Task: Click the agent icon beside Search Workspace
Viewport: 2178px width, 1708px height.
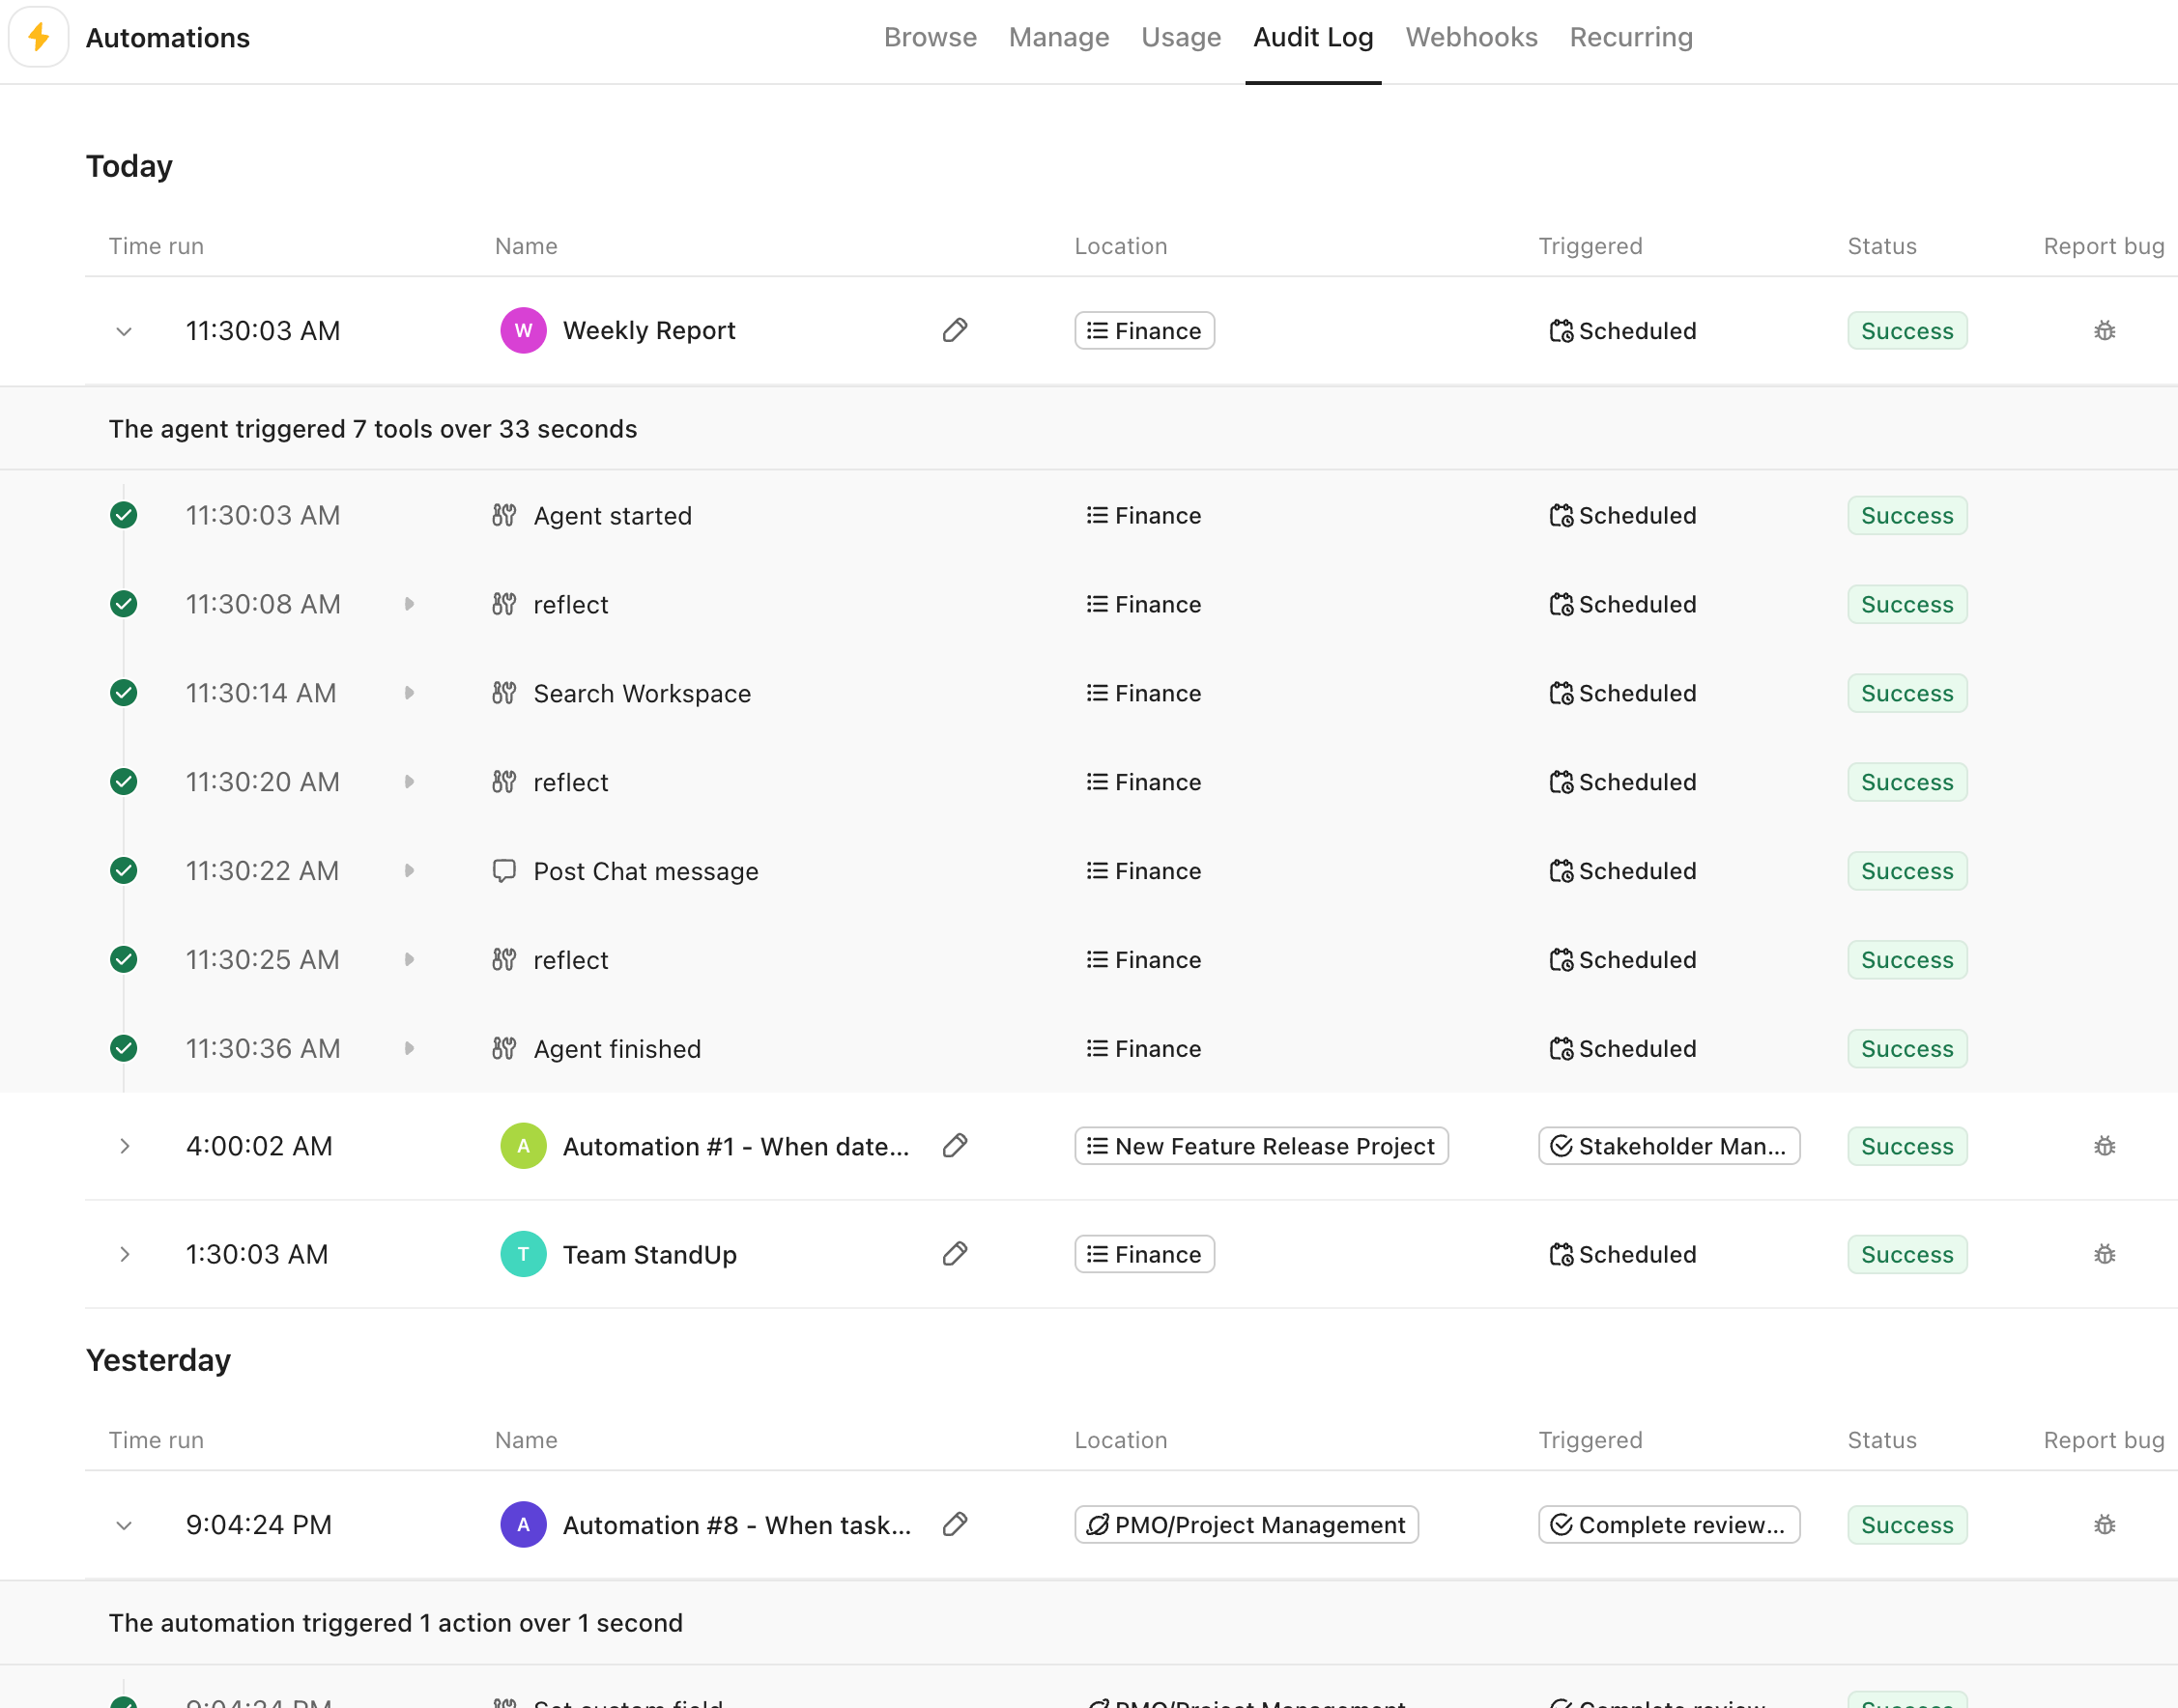Action: [505, 692]
